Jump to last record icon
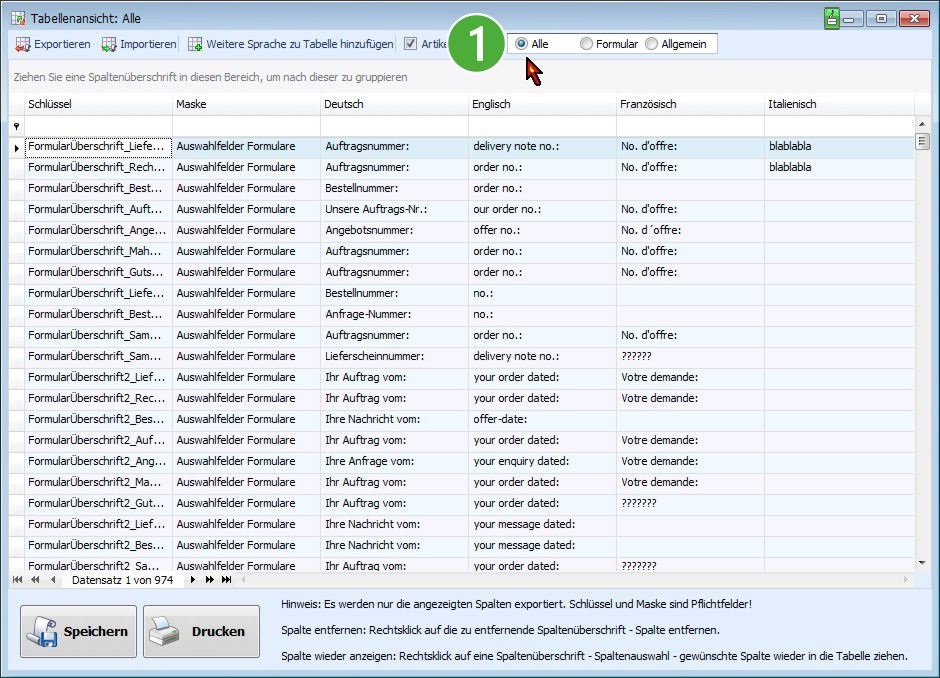 tap(226, 580)
